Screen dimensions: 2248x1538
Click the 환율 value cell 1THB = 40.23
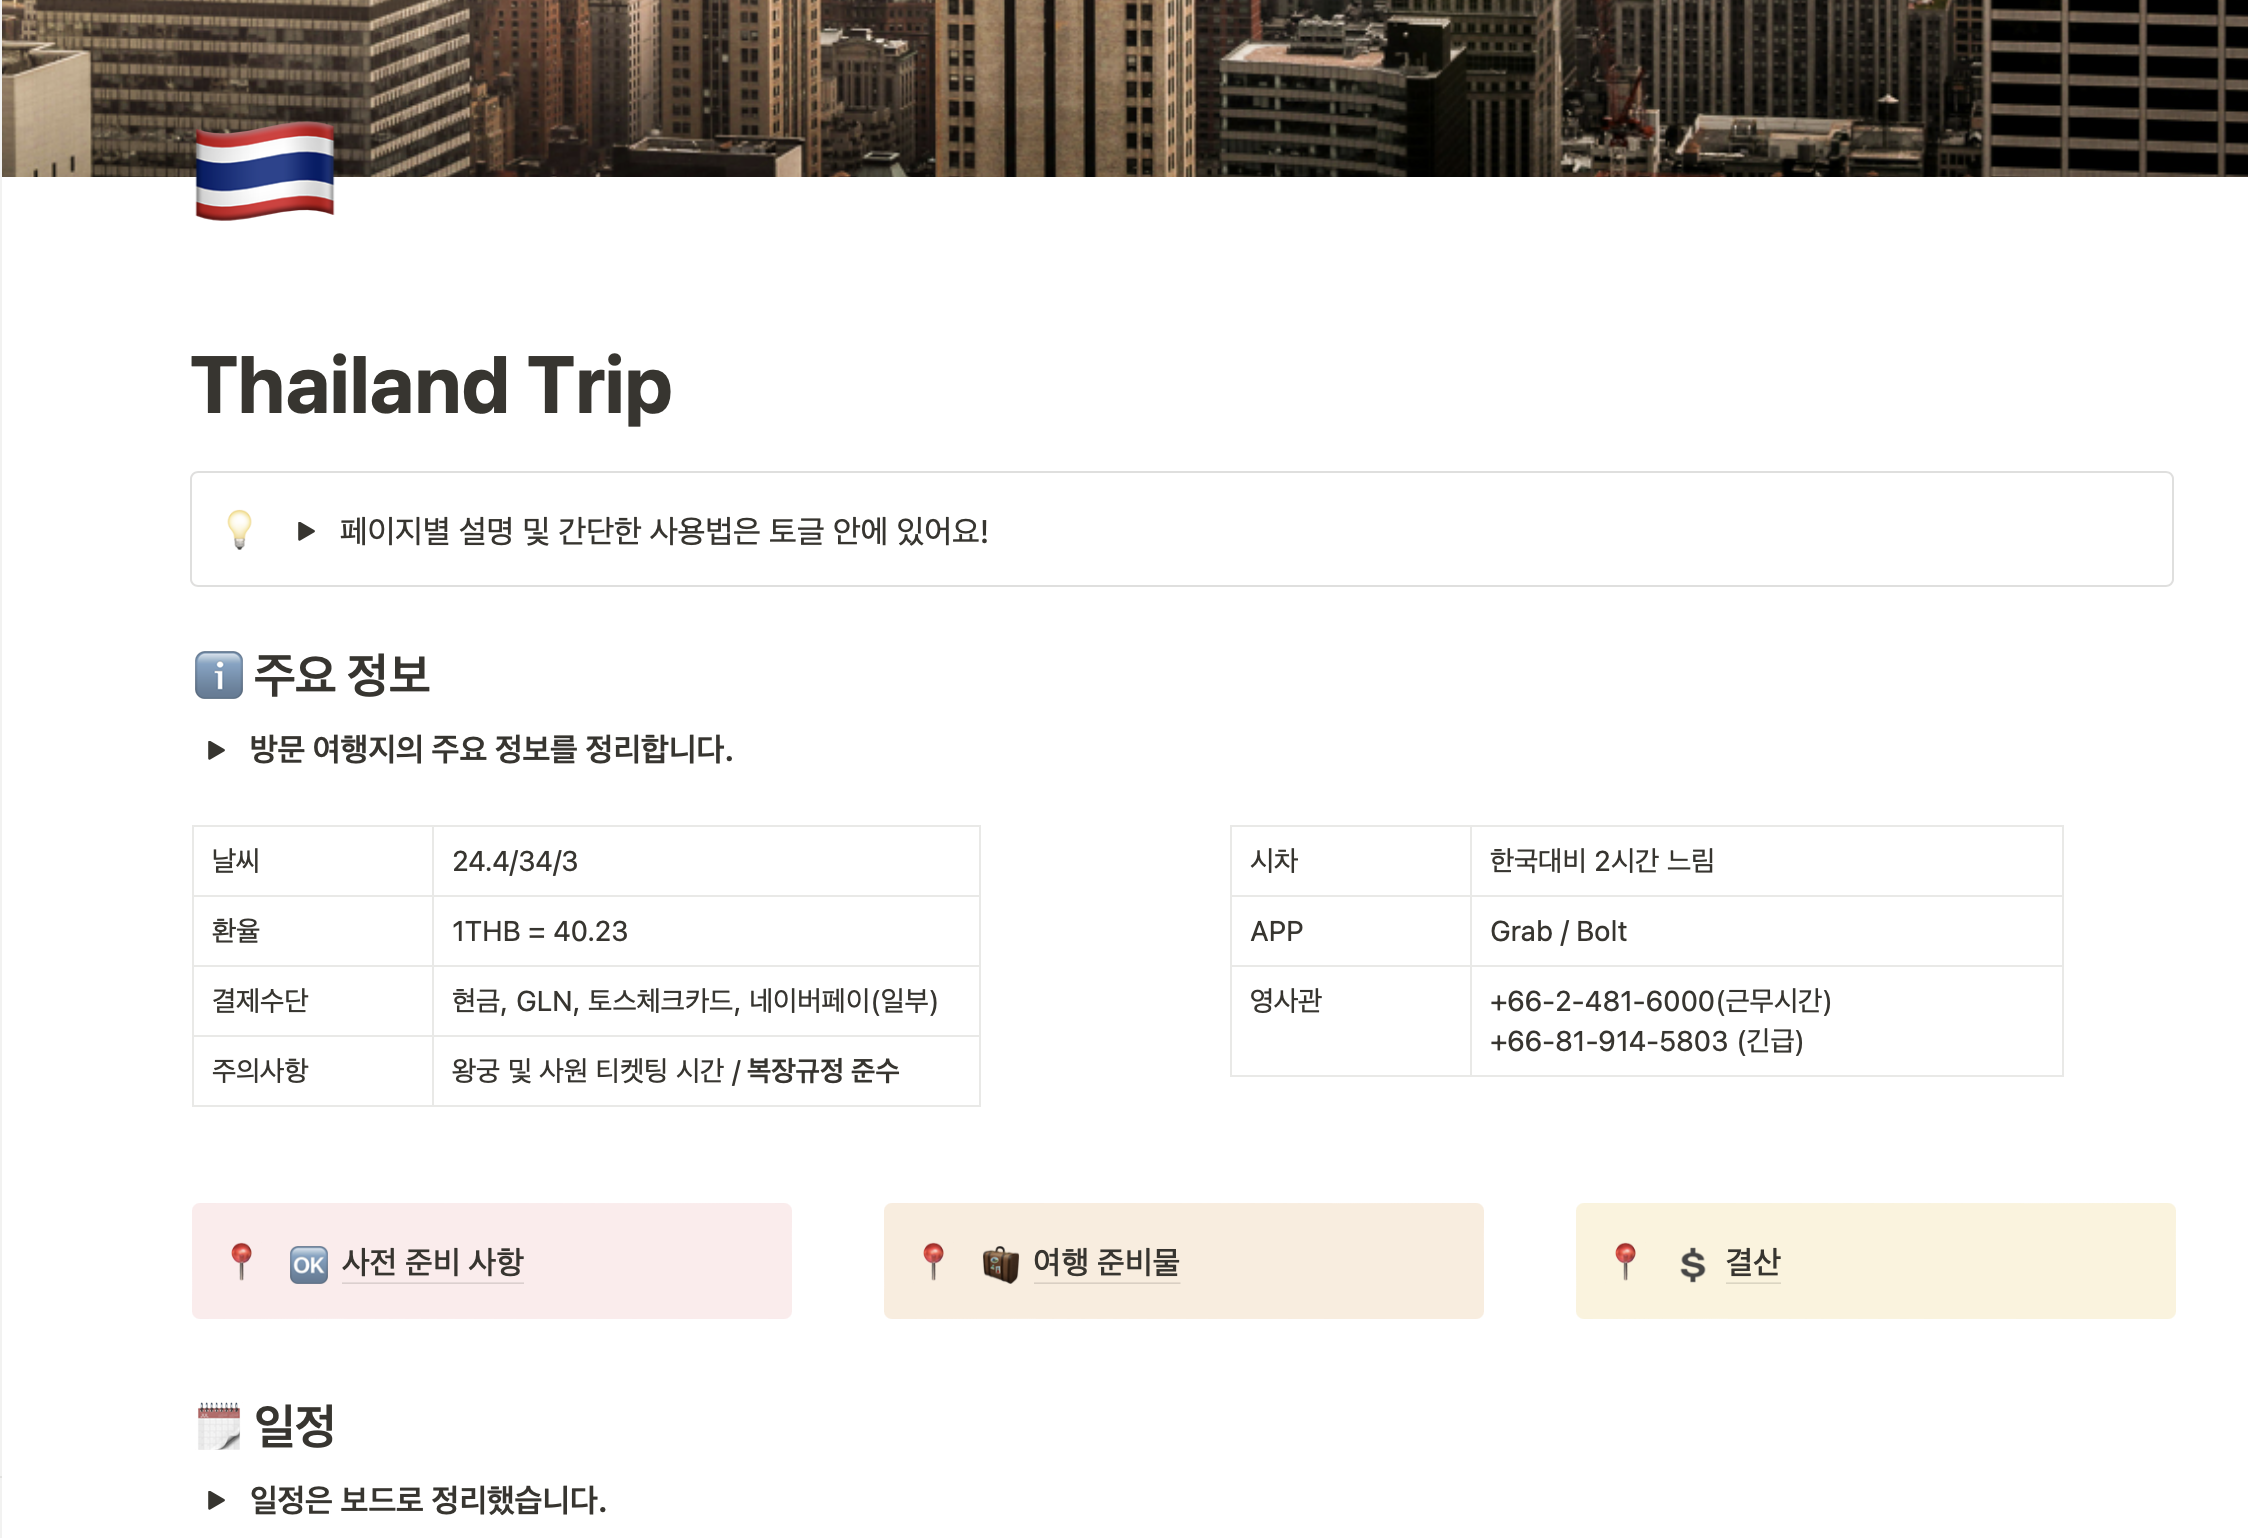click(x=540, y=932)
